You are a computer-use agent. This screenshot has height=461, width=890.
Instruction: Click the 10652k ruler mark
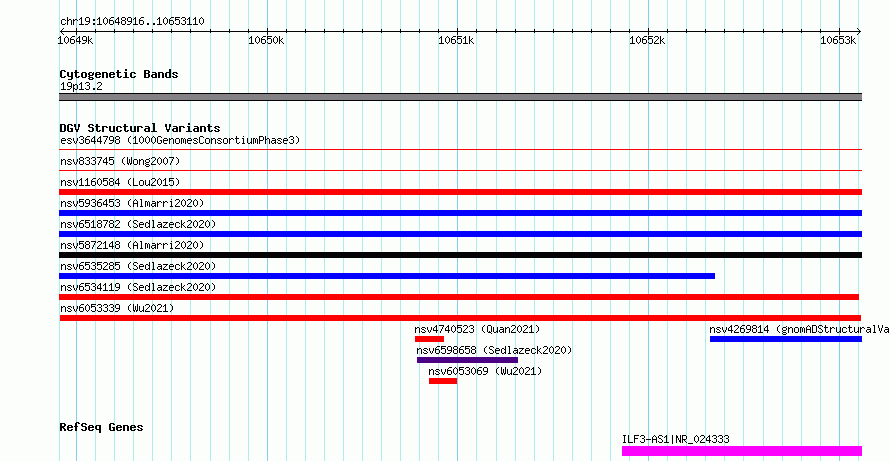(x=648, y=40)
